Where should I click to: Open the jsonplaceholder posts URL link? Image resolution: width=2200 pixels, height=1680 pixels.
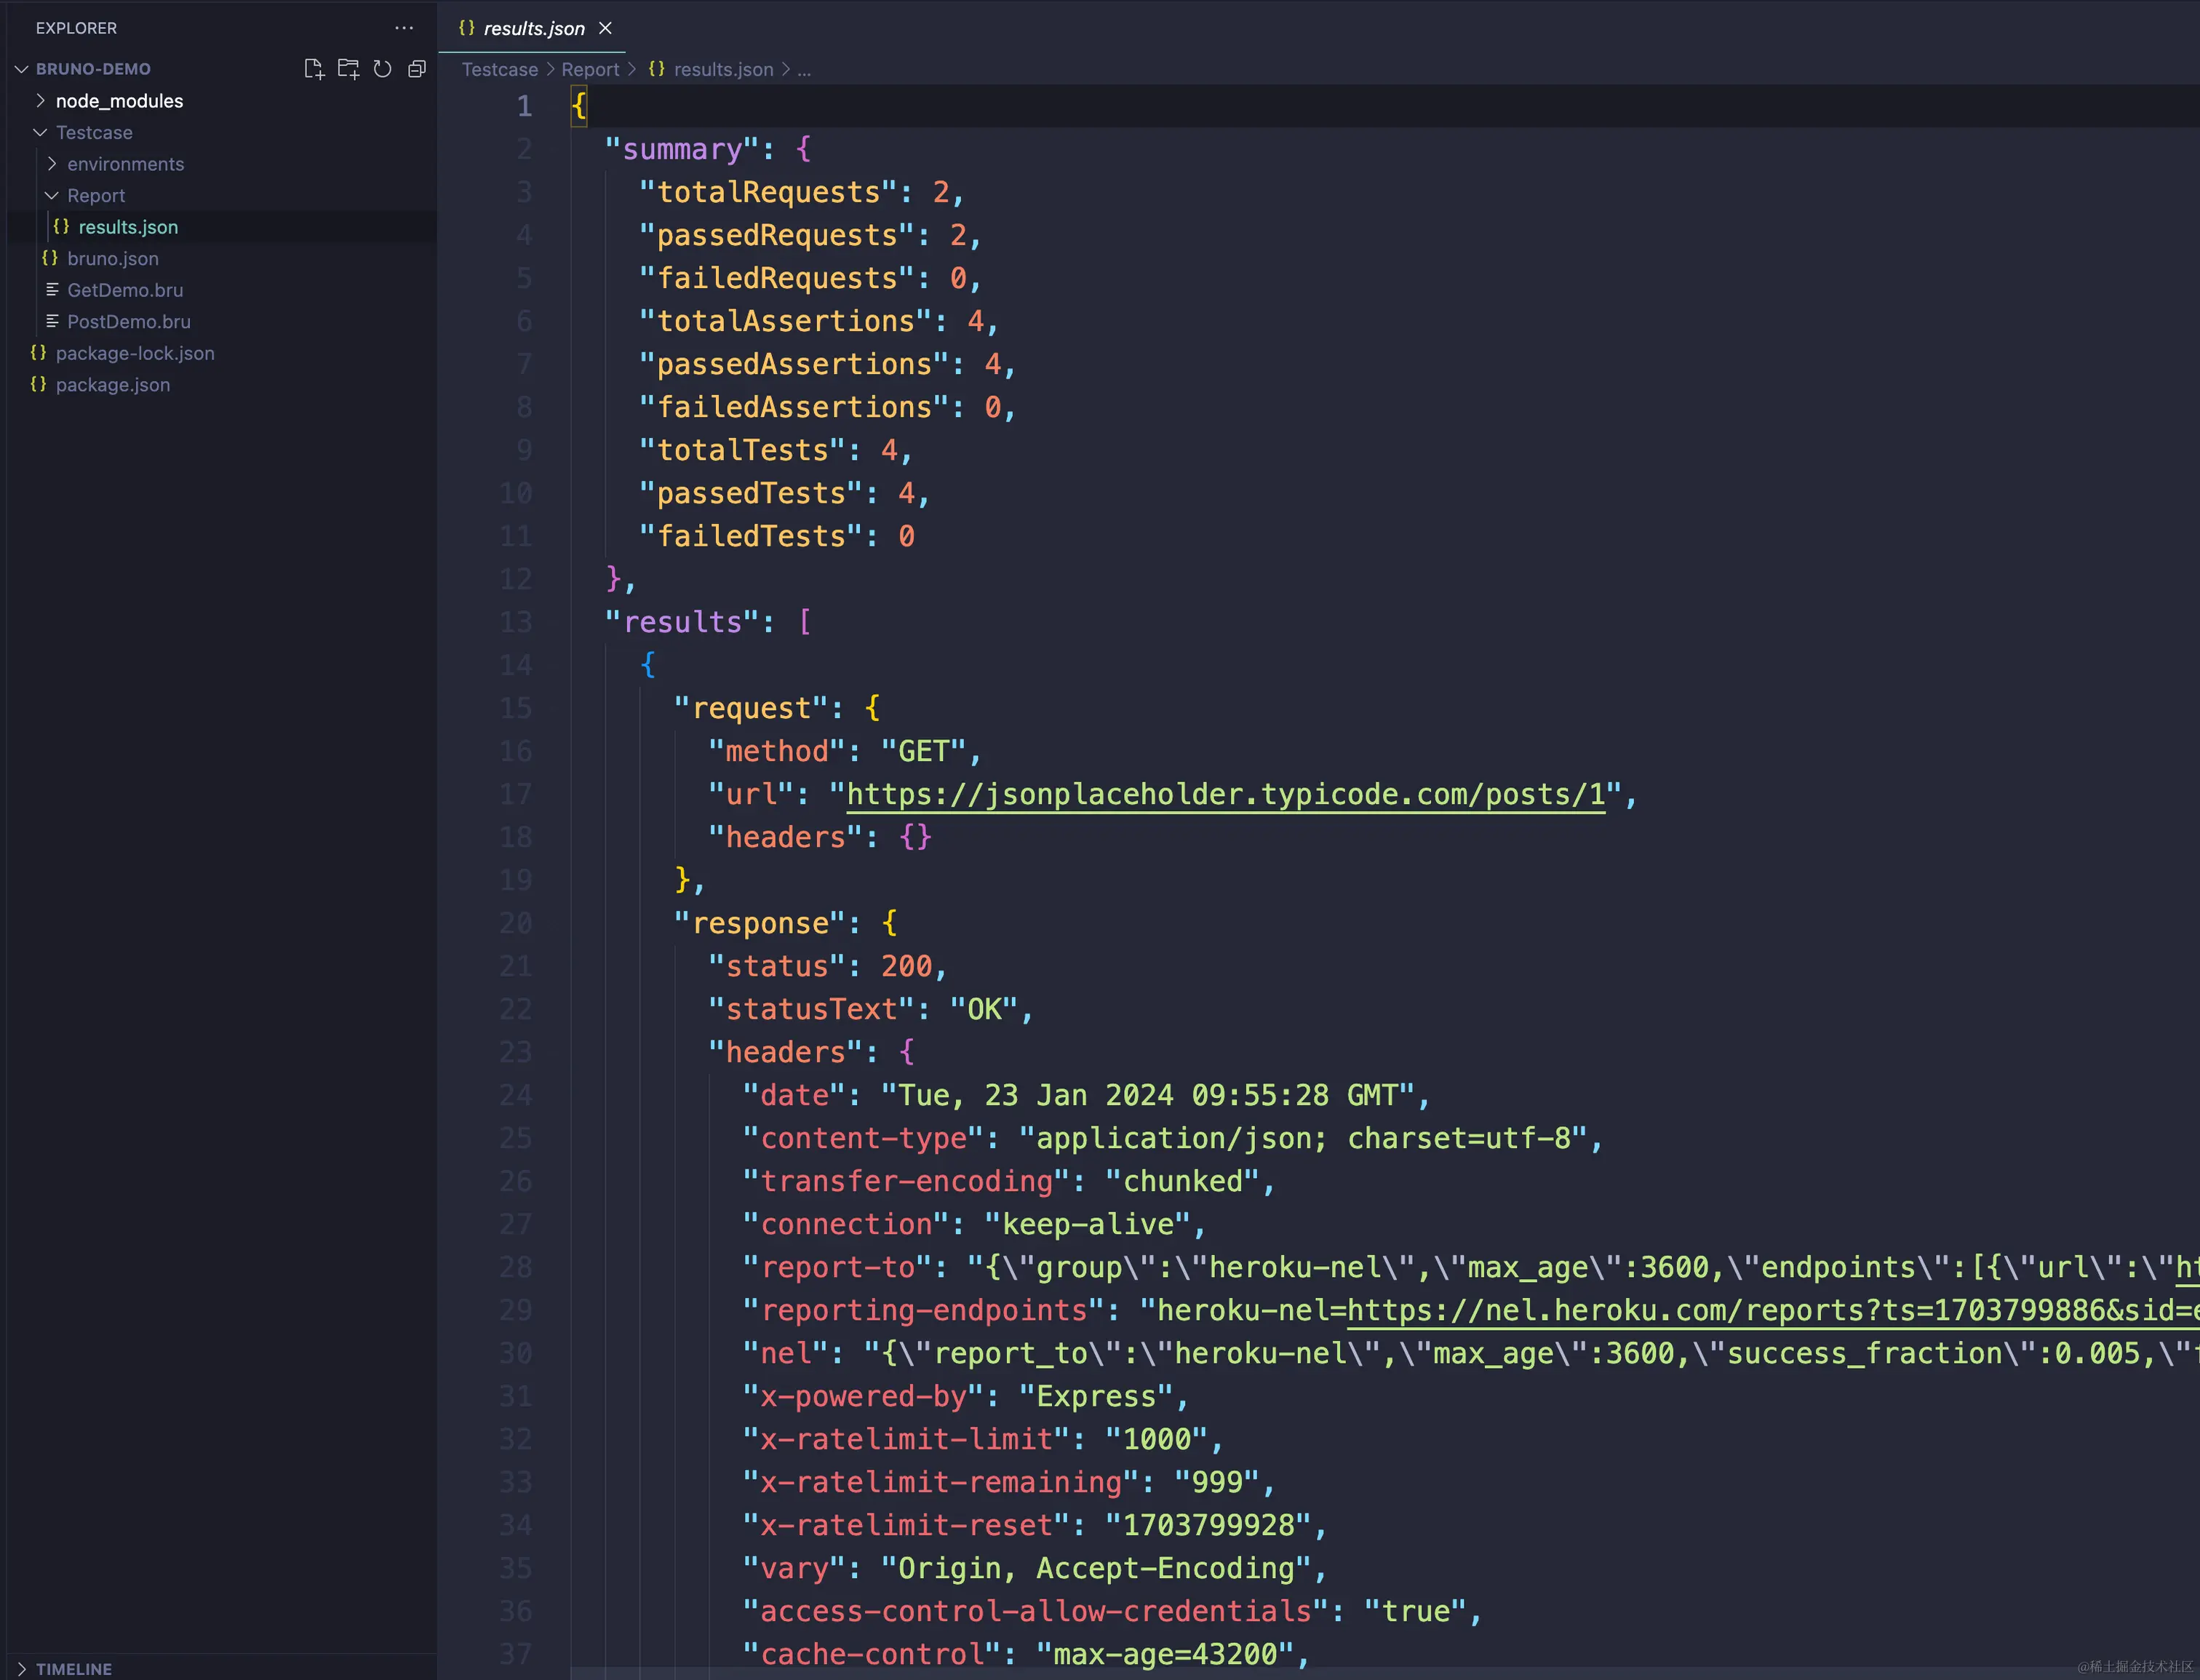1225,794
